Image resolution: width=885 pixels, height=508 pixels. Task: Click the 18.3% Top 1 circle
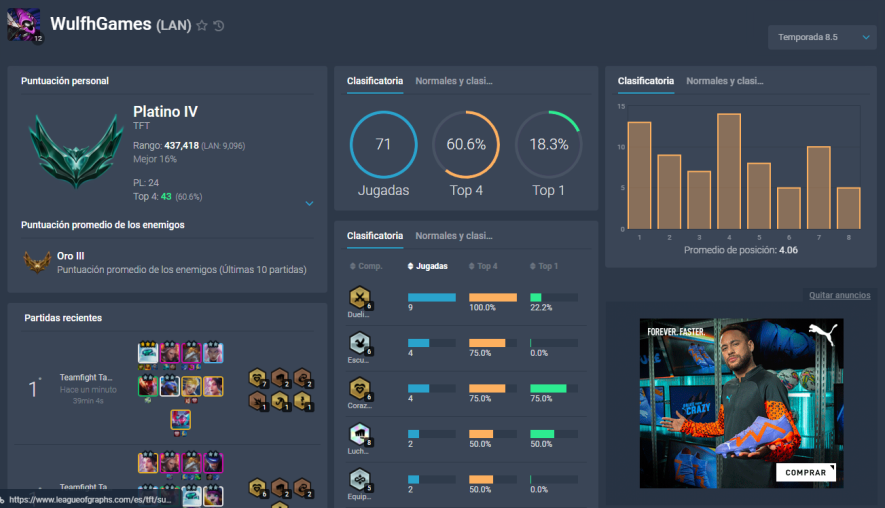pyautogui.click(x=549, y=144)
